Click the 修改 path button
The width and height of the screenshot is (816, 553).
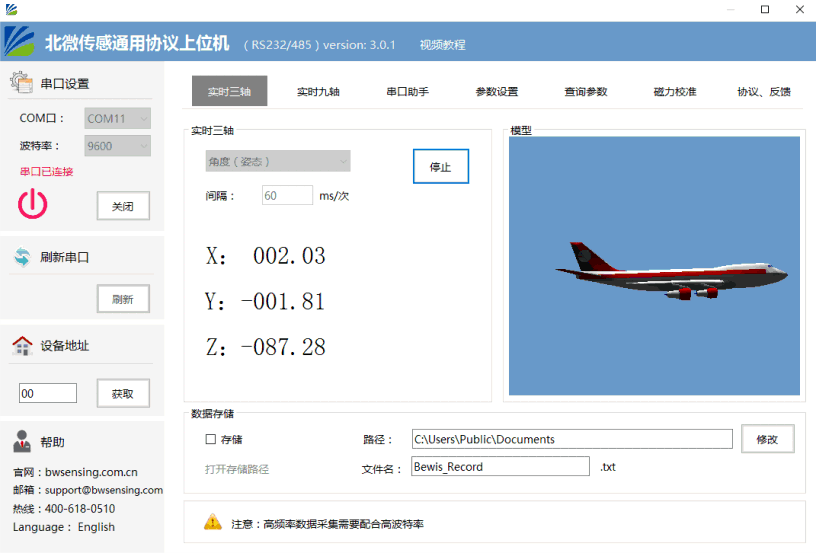(768, 439)
